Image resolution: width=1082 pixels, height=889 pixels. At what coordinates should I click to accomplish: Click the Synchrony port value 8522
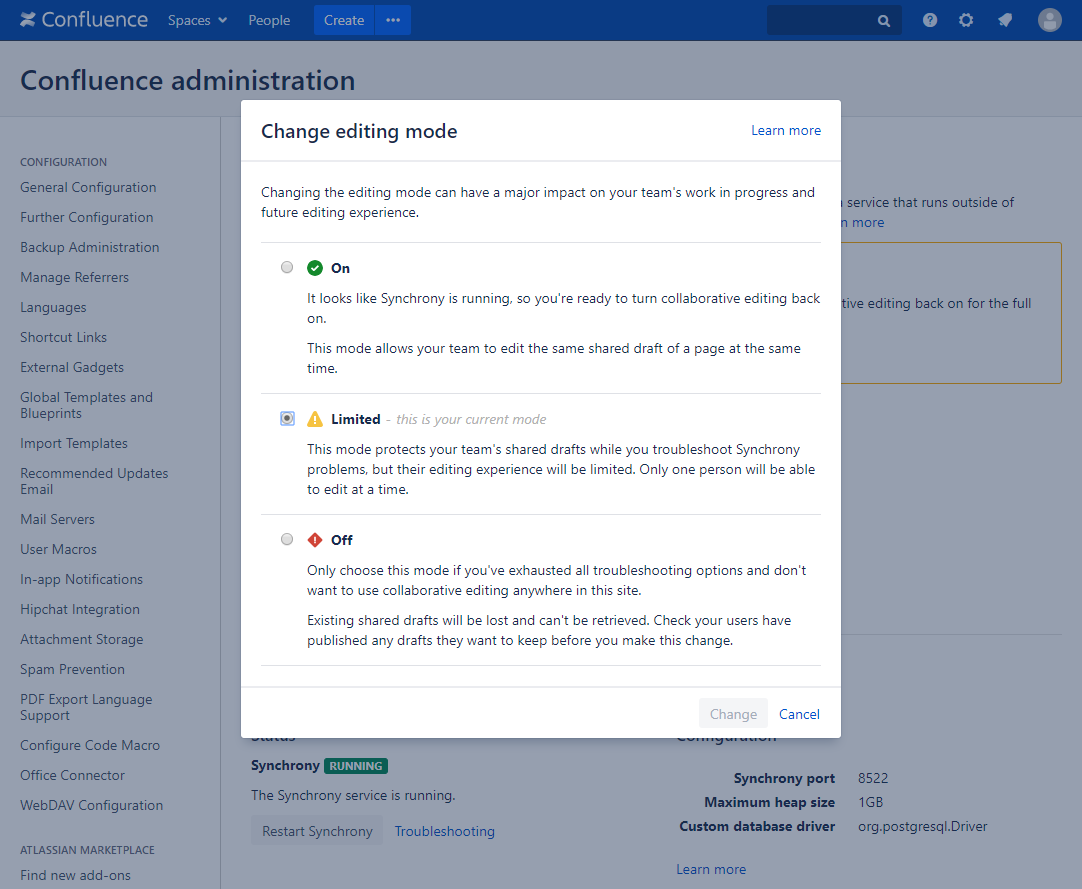click(873, 778)
